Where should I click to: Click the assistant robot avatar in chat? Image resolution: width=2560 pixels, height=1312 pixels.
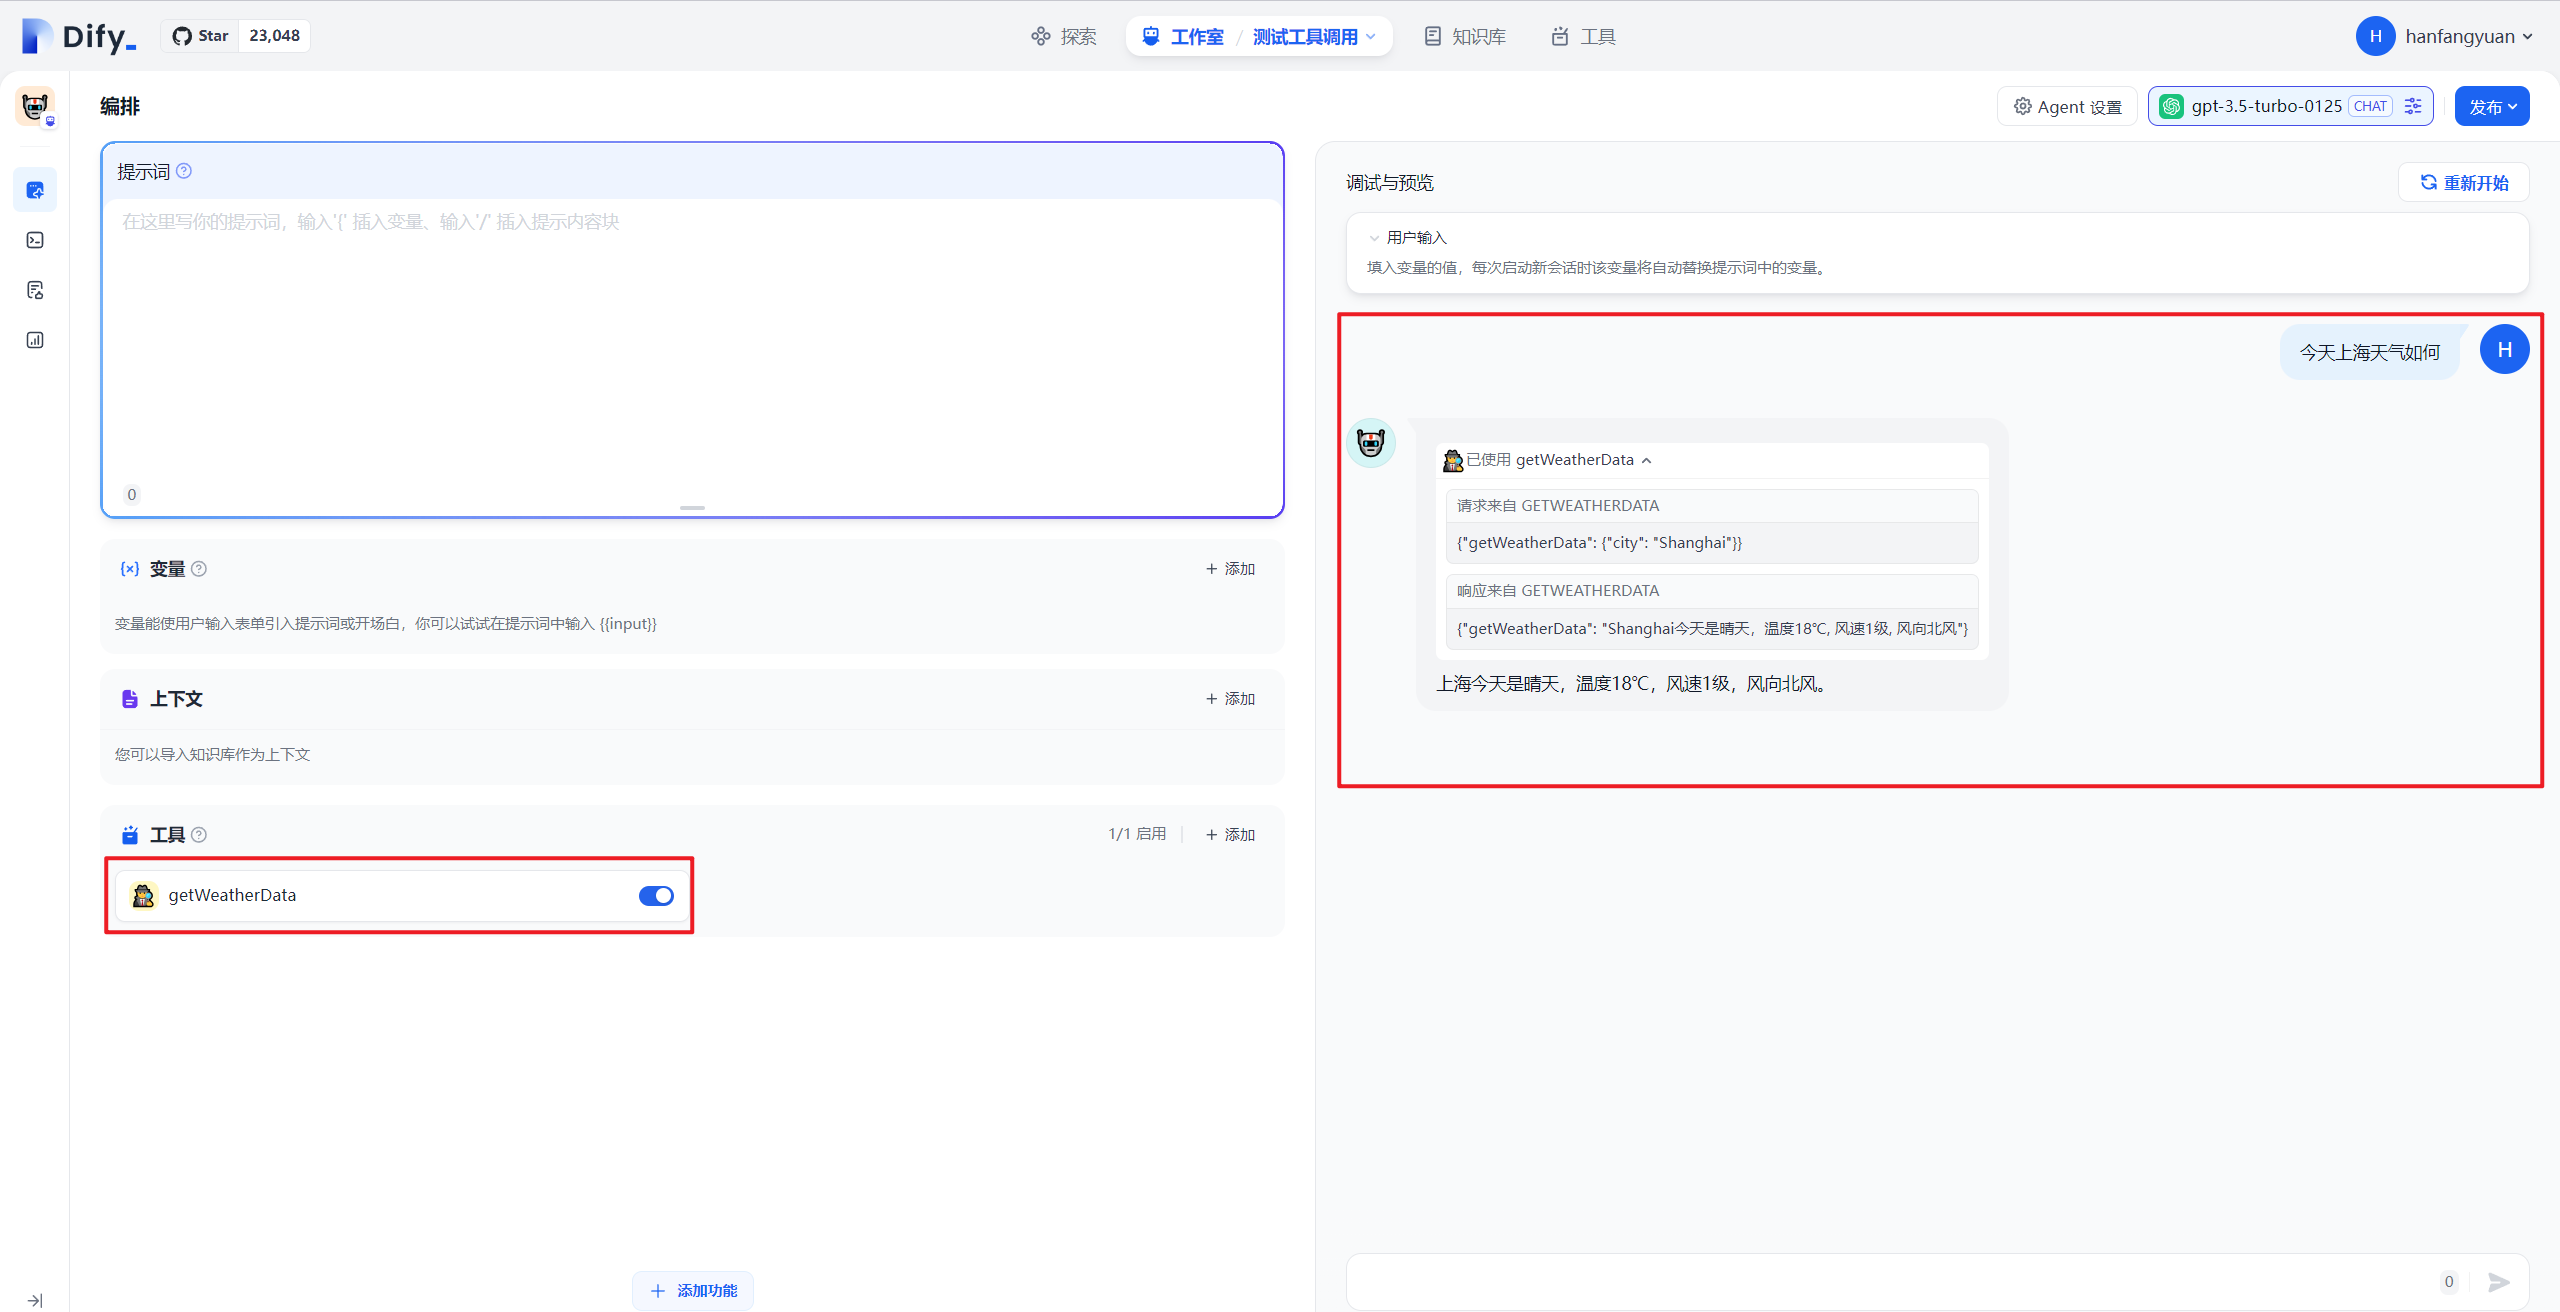[x=1371, y=443]
